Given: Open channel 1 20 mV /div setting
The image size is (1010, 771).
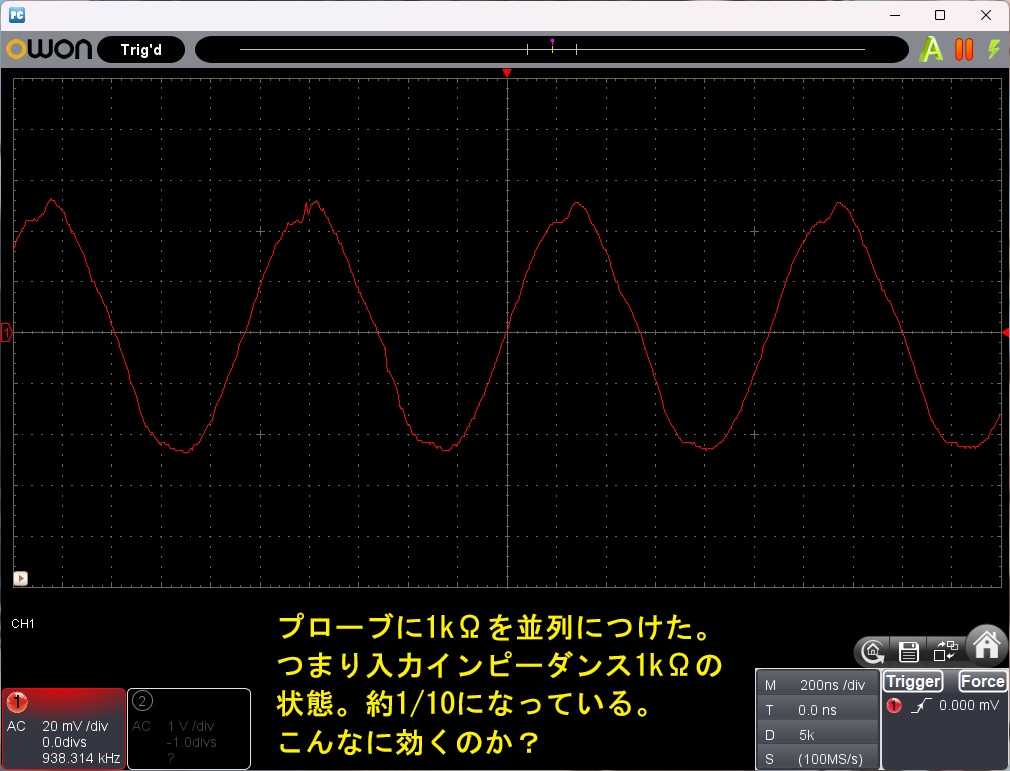Looking at the screenshot, I should (x=75, y=726).
